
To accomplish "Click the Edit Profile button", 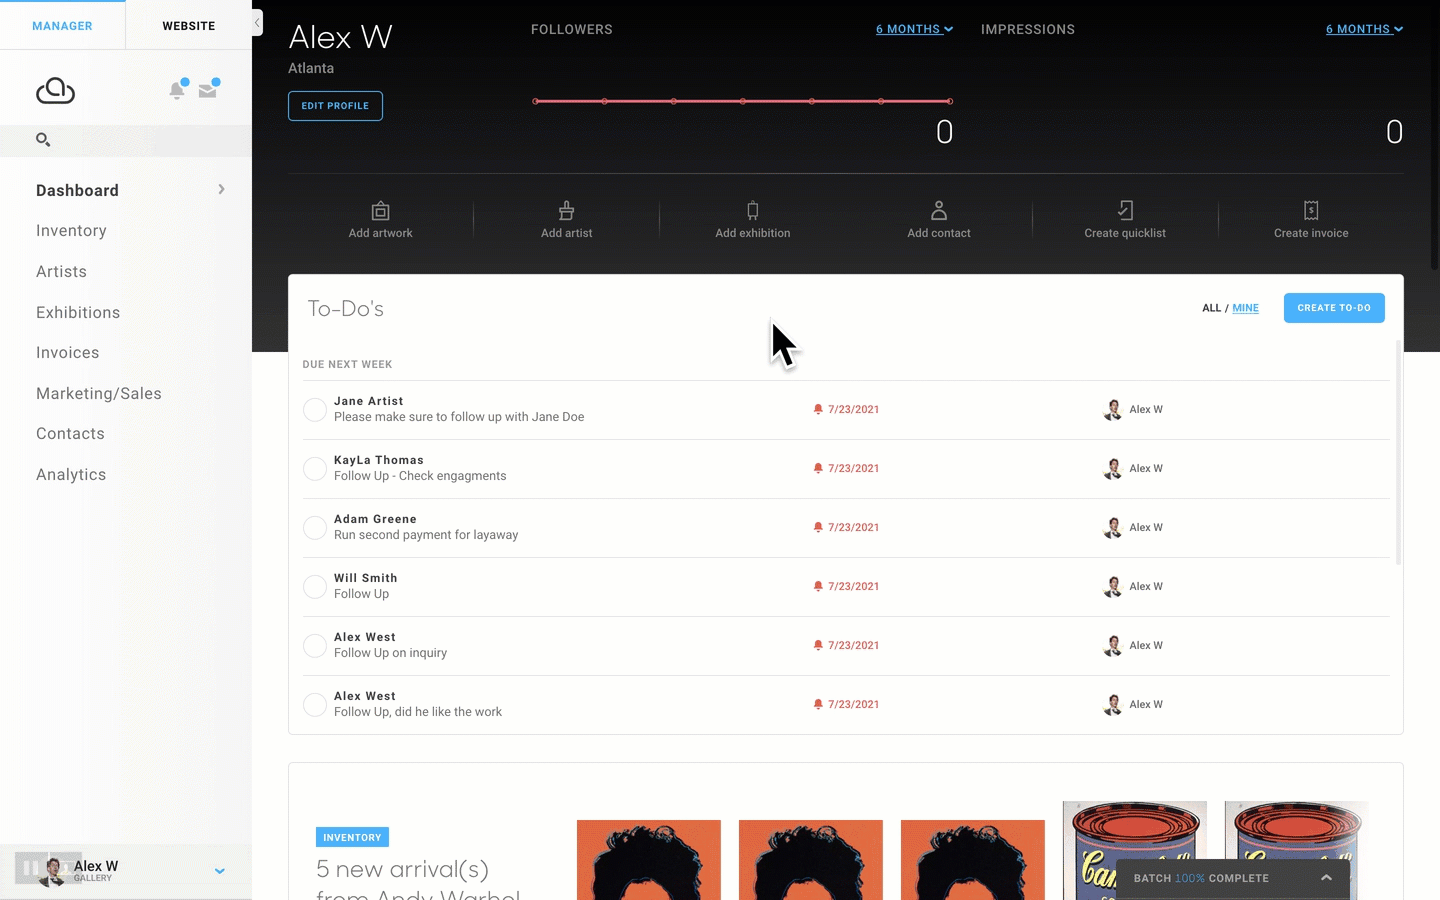I will pos(335,106).
